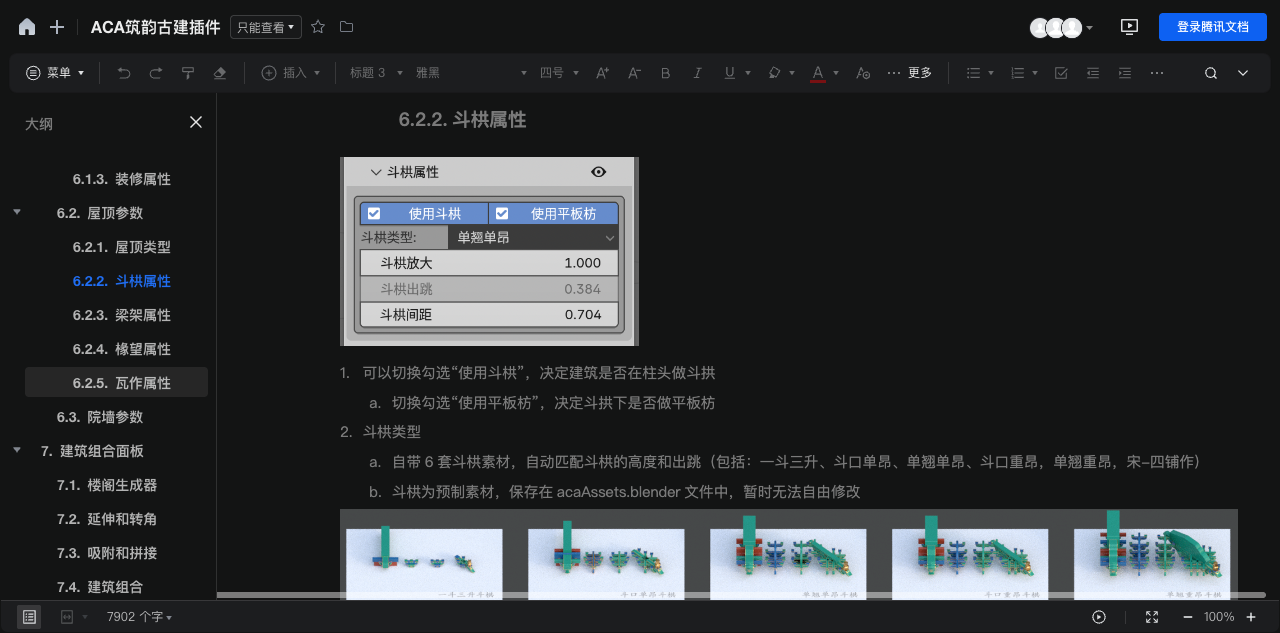
Task: Collapse the 7. 建筑组合面板 outline section
Action: tap(16, 451)
